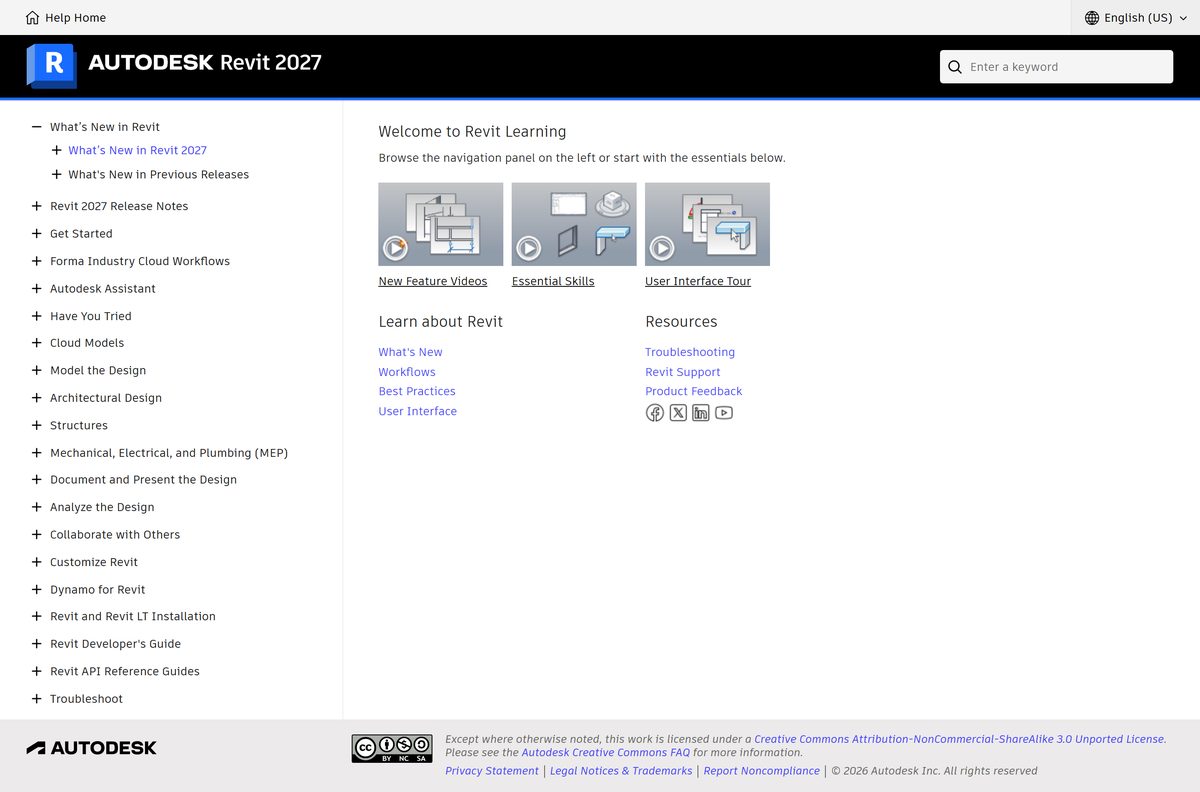Expand the Revit Developer's Guide node

37,644
